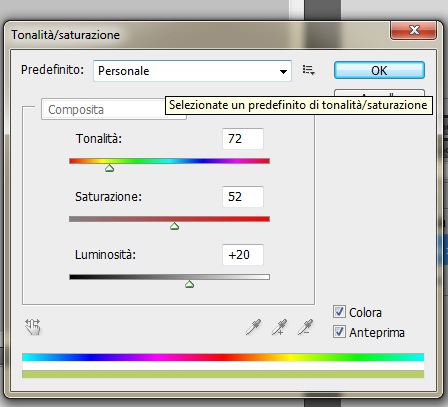Pick the subtract-from-sample eyedropper (minus)
Image resolution: width=448 pixels, height=407 pixels.
pyautogui.click(x=305, y=327)
